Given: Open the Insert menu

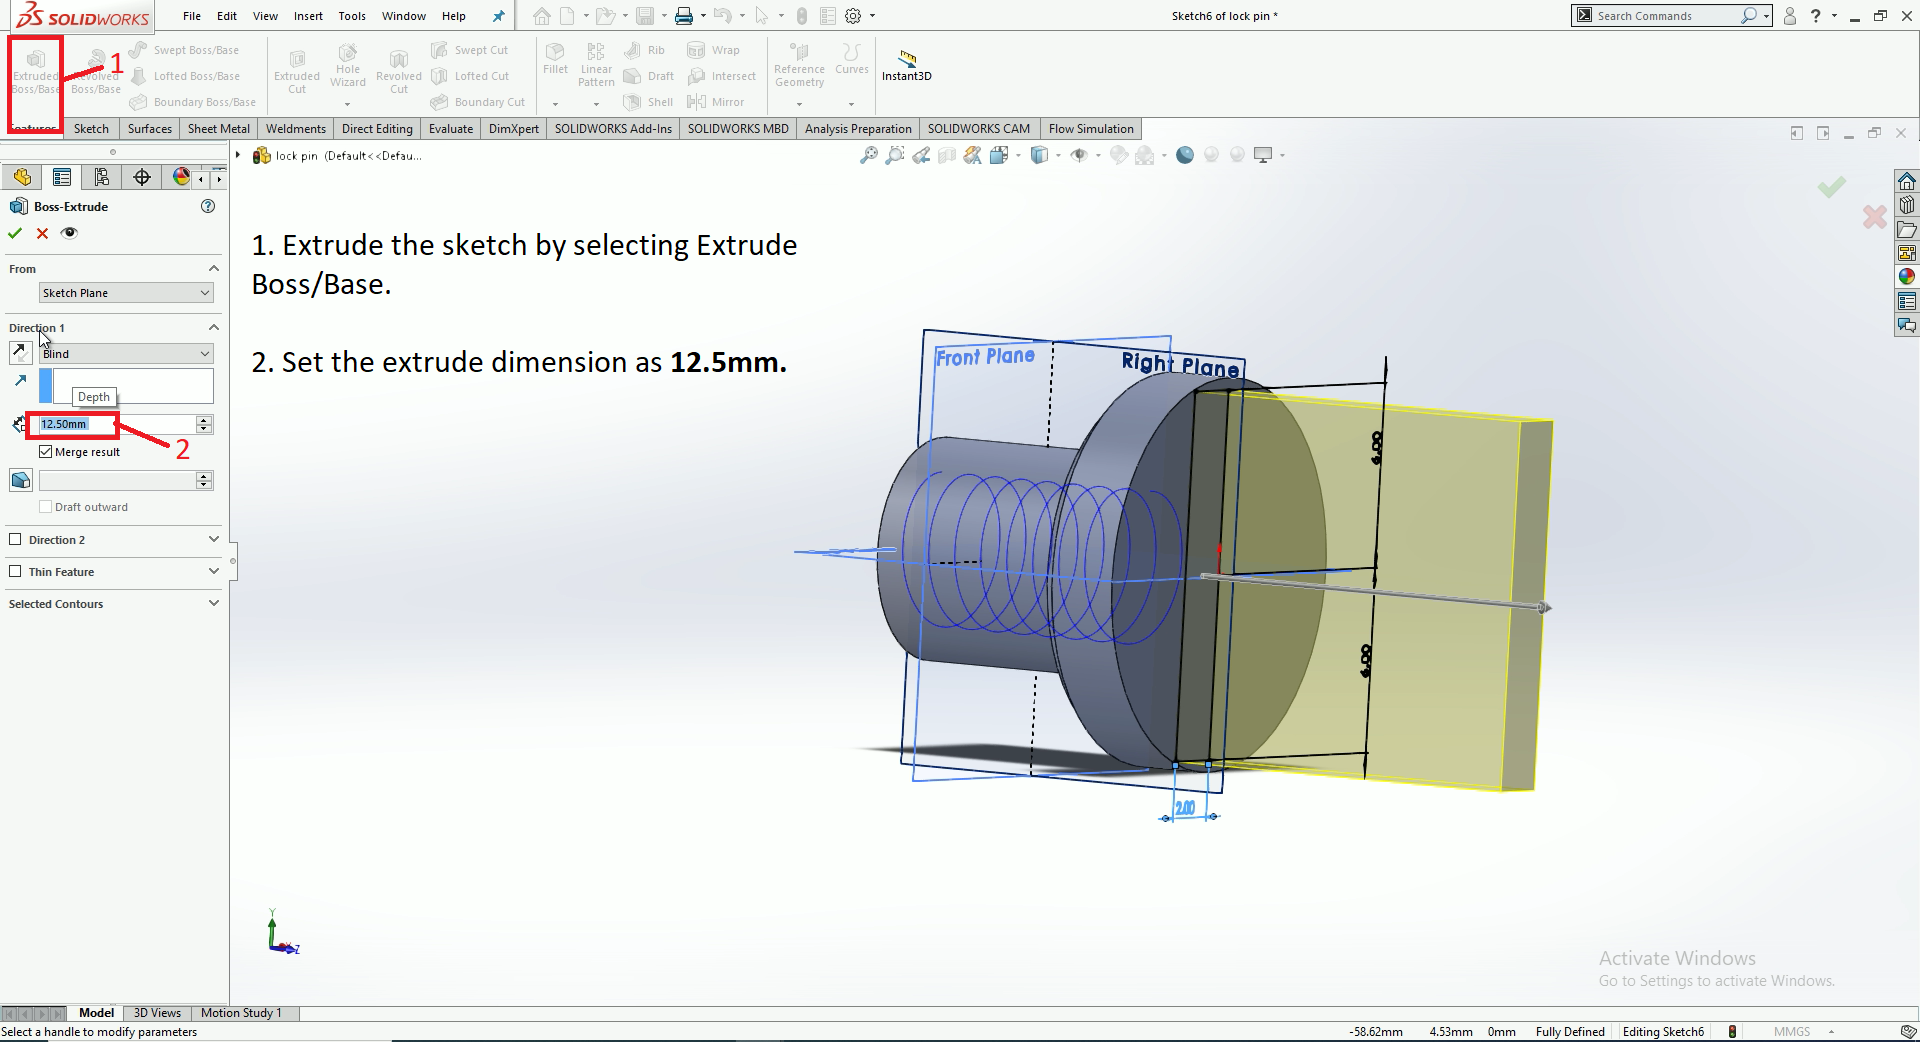Looking at the screenshot, I should click(308, 16).
